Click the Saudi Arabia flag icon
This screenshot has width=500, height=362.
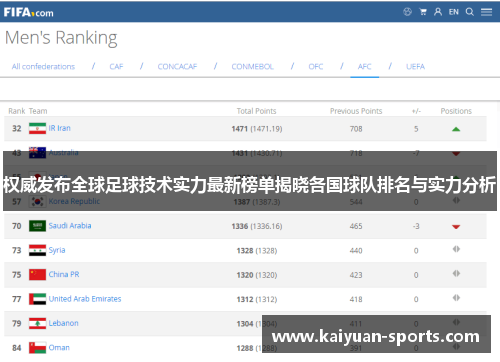coord(37,226)
